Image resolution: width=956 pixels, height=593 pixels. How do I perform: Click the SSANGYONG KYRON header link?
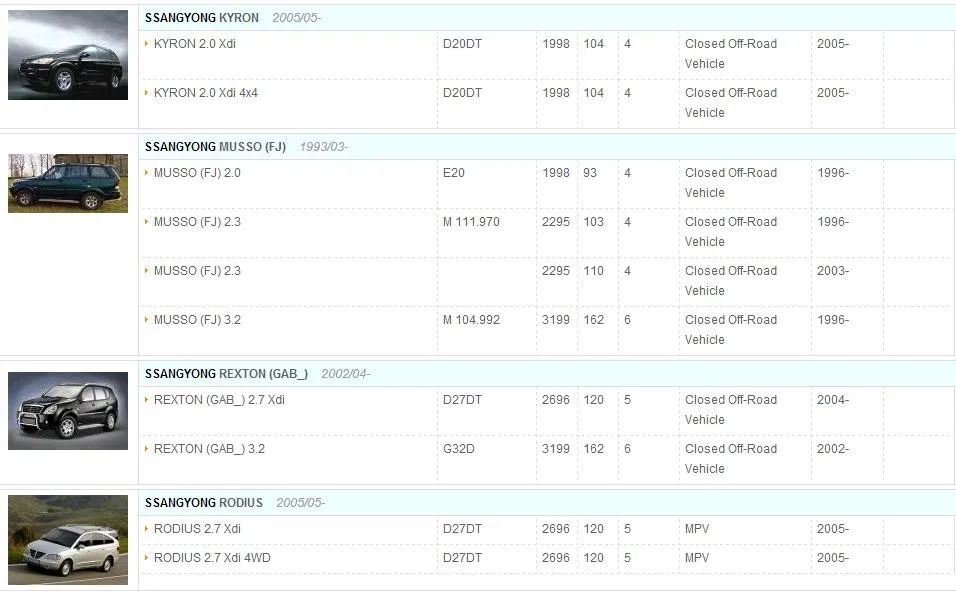point(202,18)
